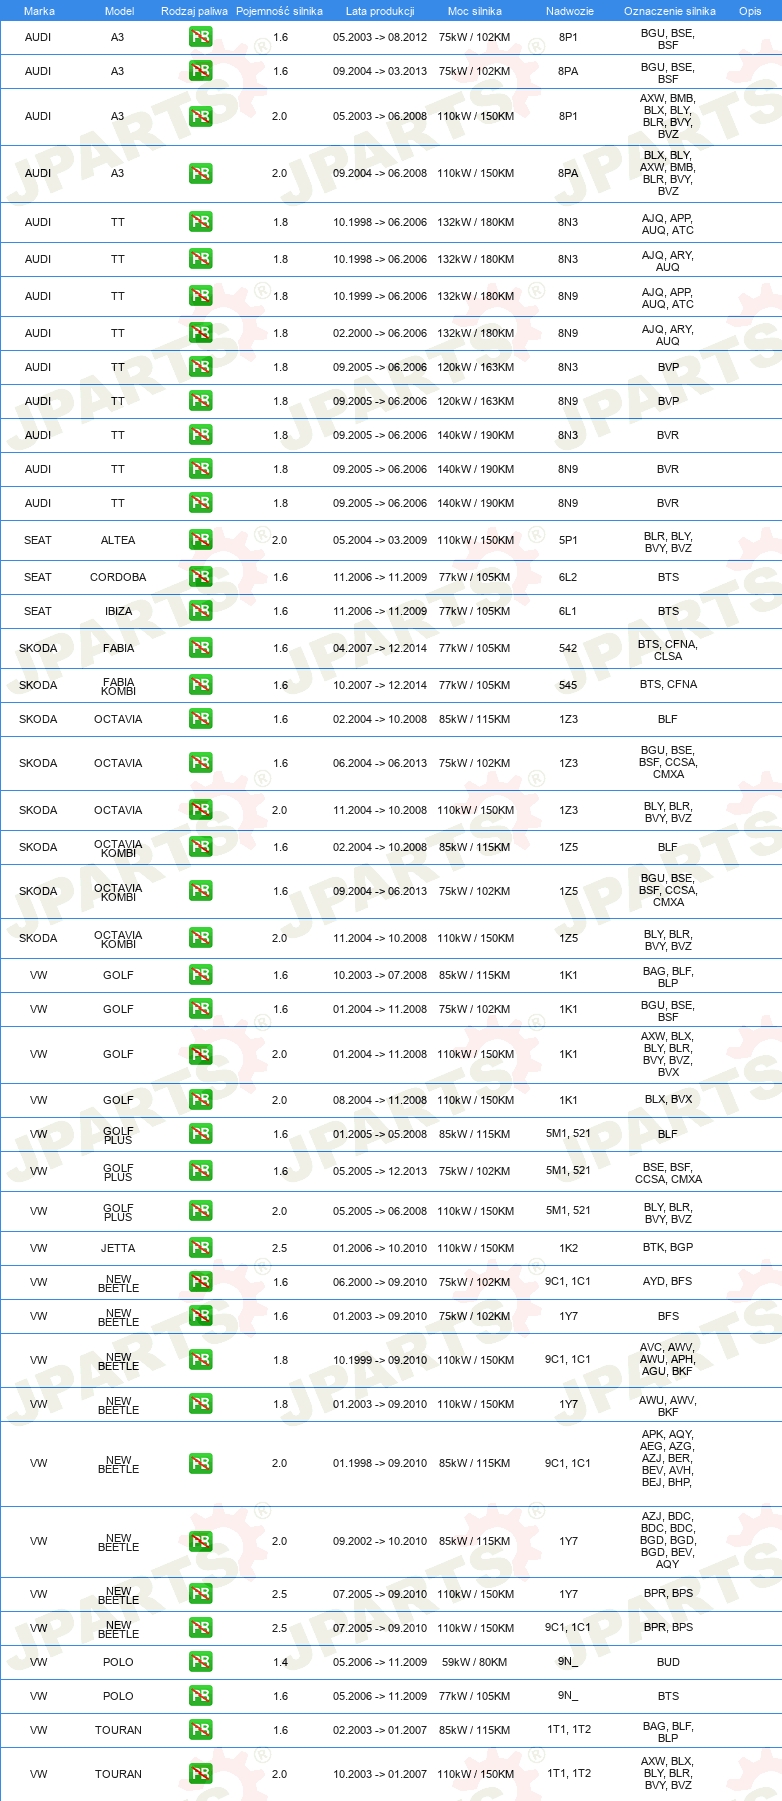Click fuel icon for SKODA OCTAVIA 85kW 1Z3
The image size is (782, 1801).
(200, 719)
